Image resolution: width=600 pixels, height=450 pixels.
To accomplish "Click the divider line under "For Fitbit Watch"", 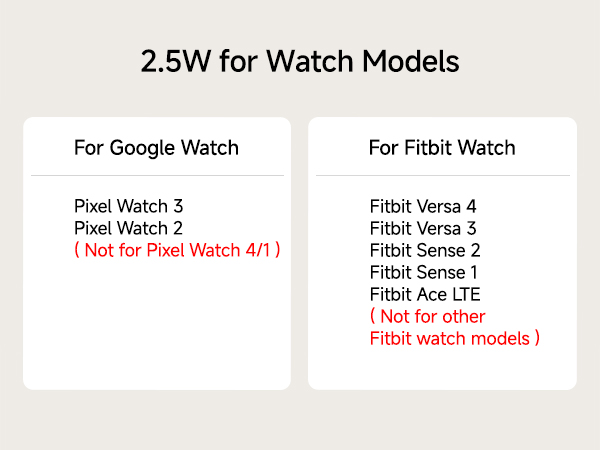I will [x=442, y=176].
